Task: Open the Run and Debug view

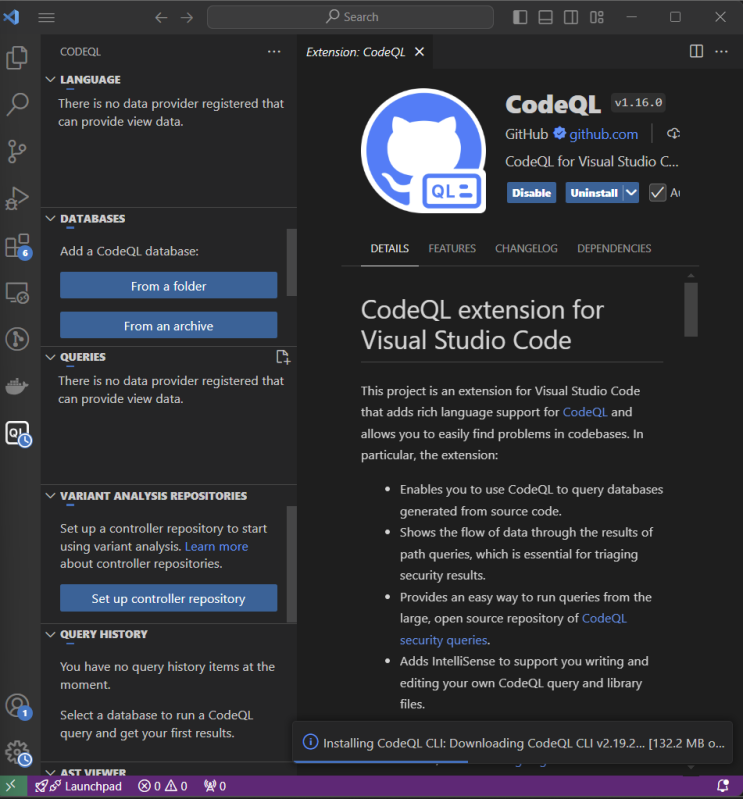Action: click(17, 198)
